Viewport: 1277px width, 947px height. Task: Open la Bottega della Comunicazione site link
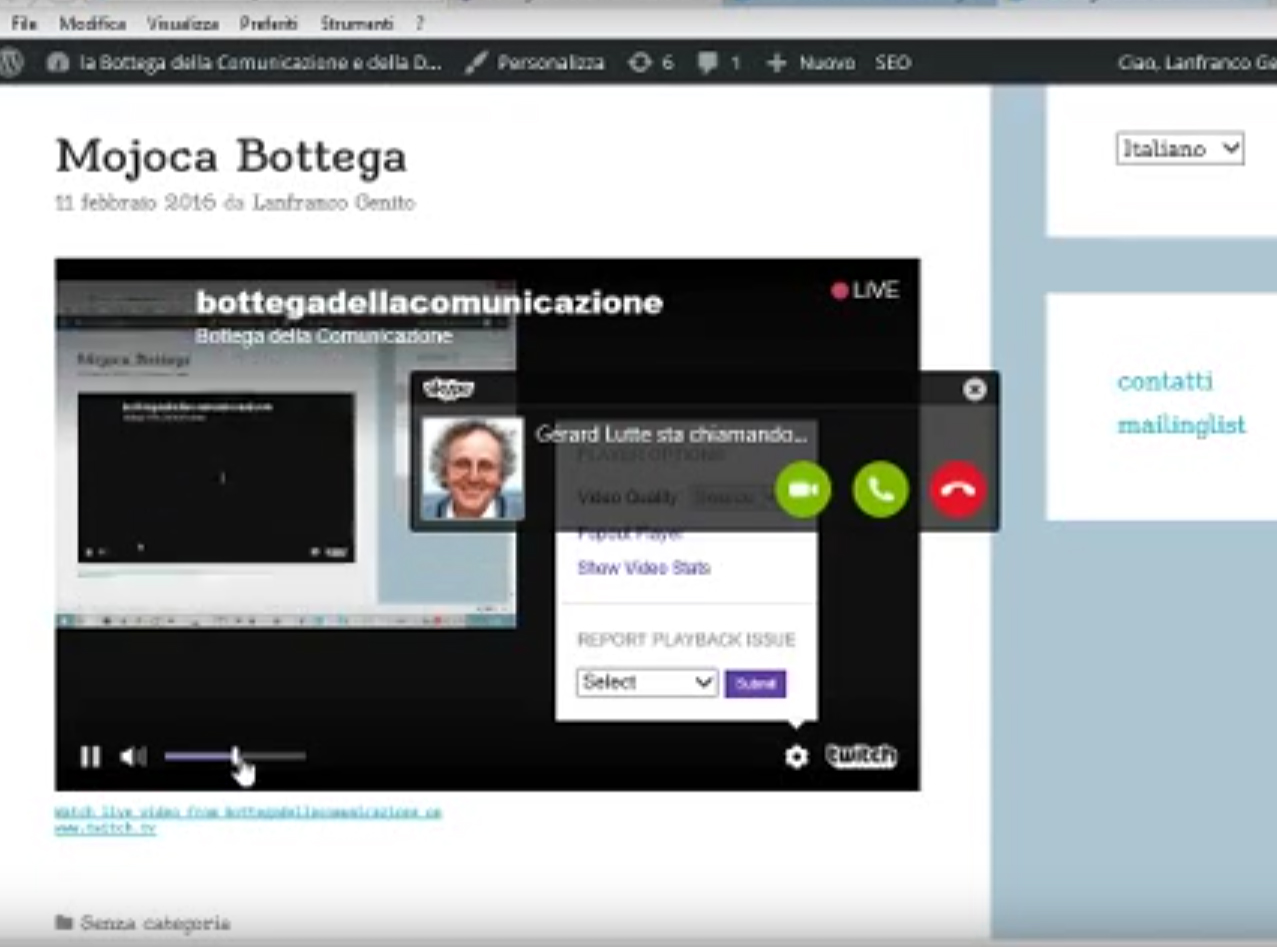[260, 62]
